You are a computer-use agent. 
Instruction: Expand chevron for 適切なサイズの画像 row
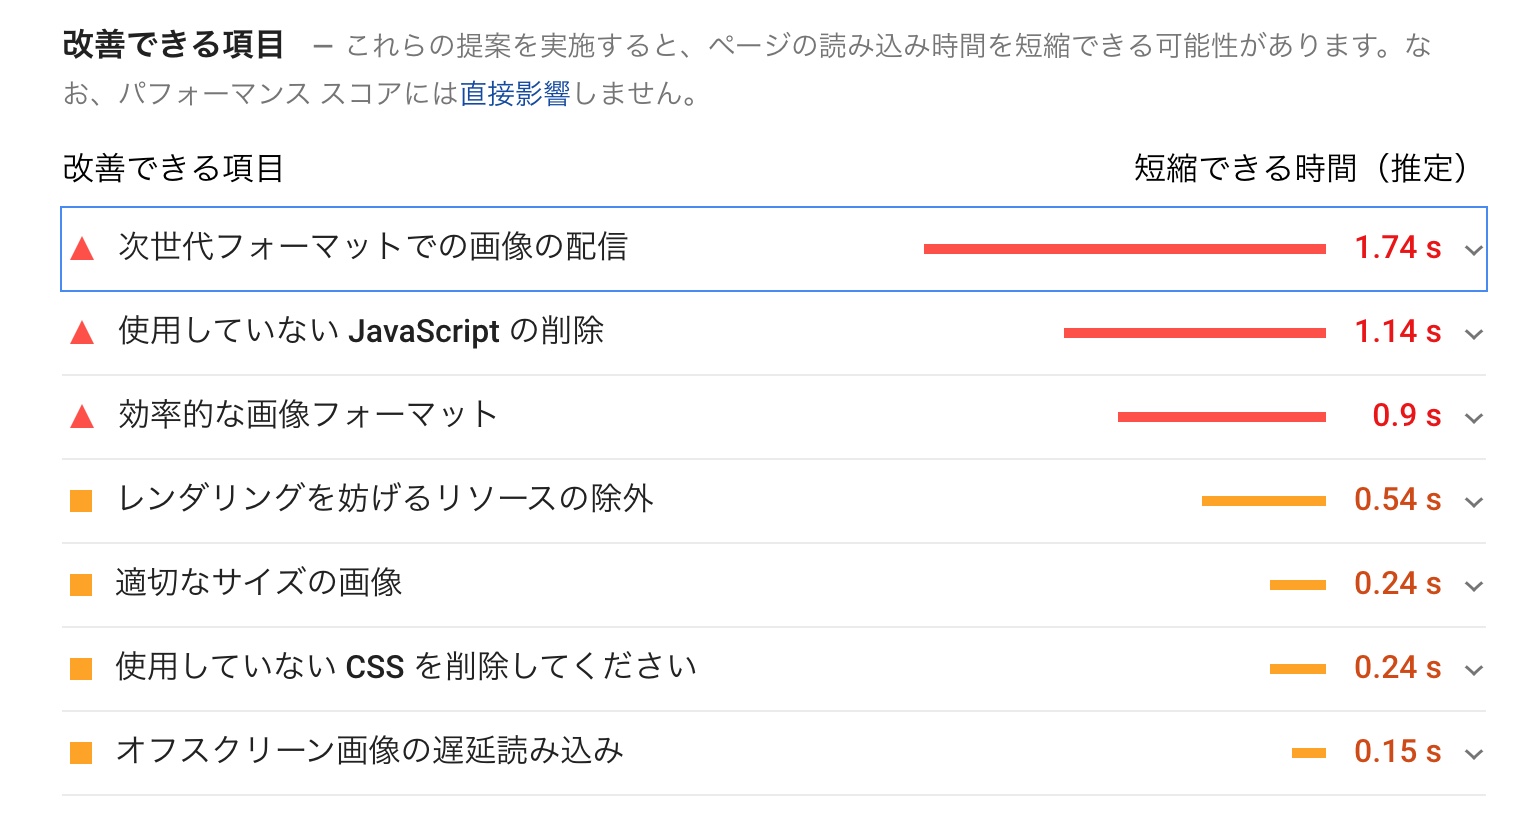(x=1473, y=586)
